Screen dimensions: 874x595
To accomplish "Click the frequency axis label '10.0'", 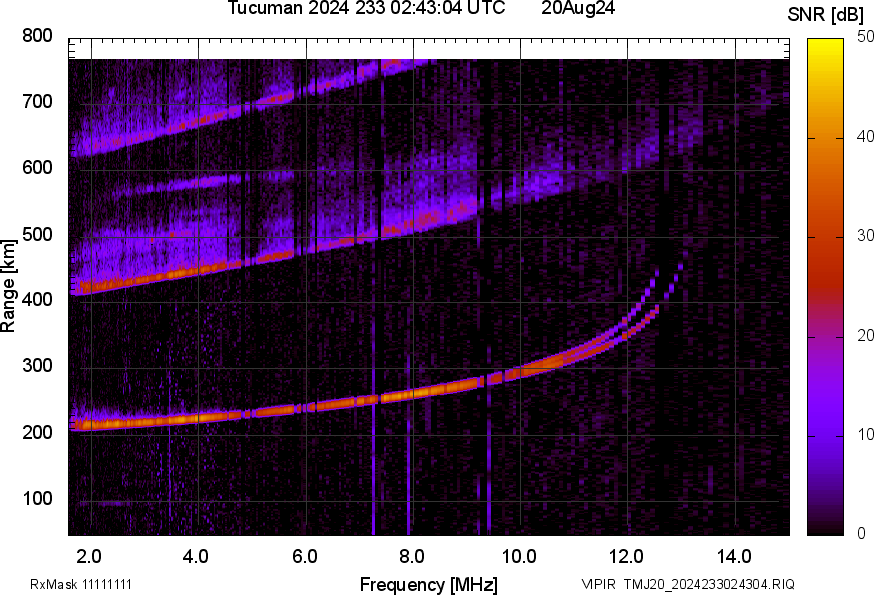I will click(519, 557).
